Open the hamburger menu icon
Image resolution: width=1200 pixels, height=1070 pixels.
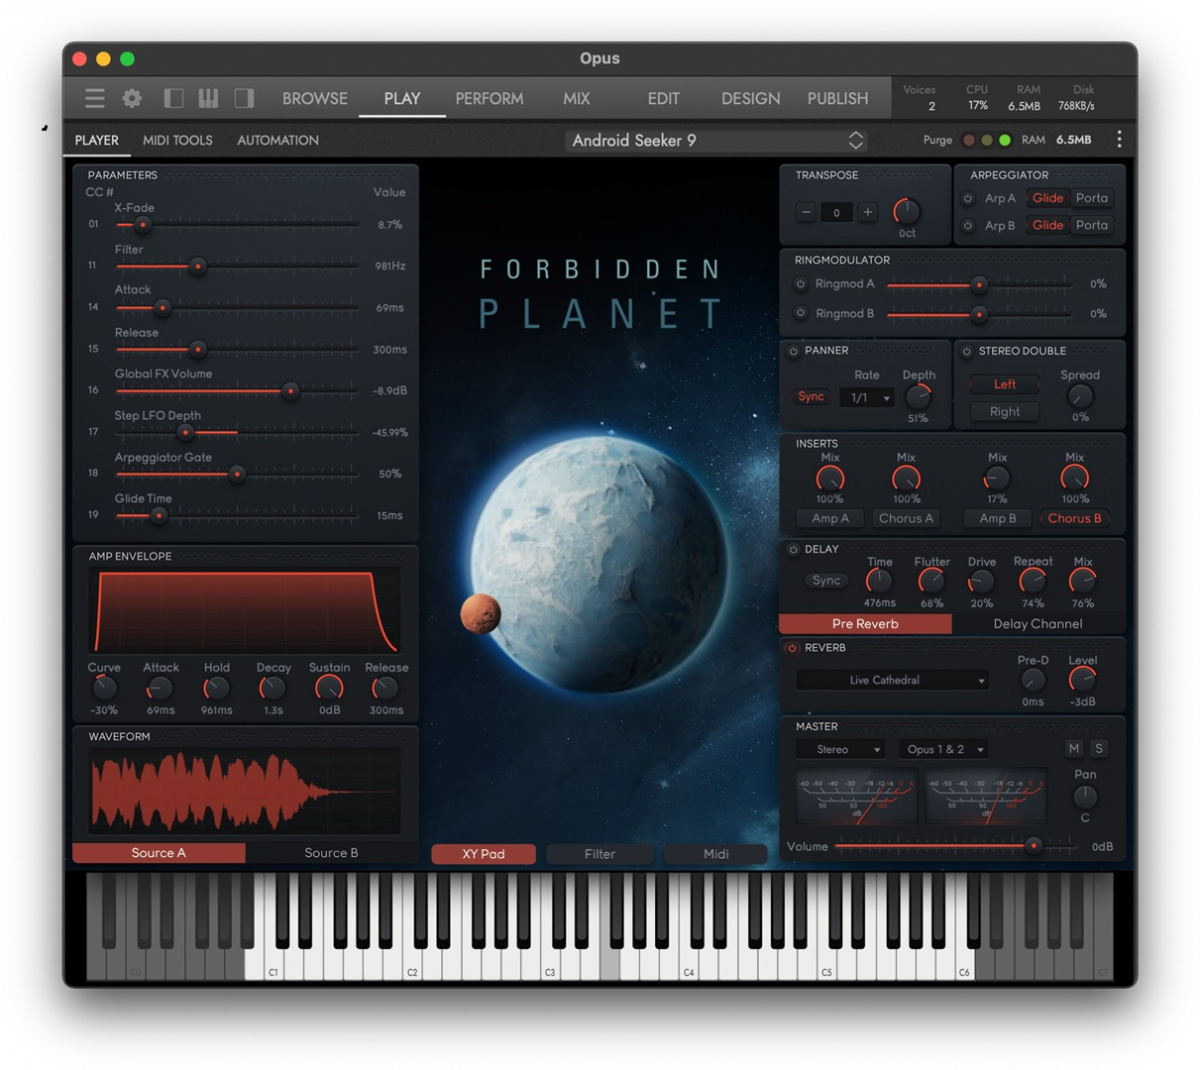[x=94, y=98]
